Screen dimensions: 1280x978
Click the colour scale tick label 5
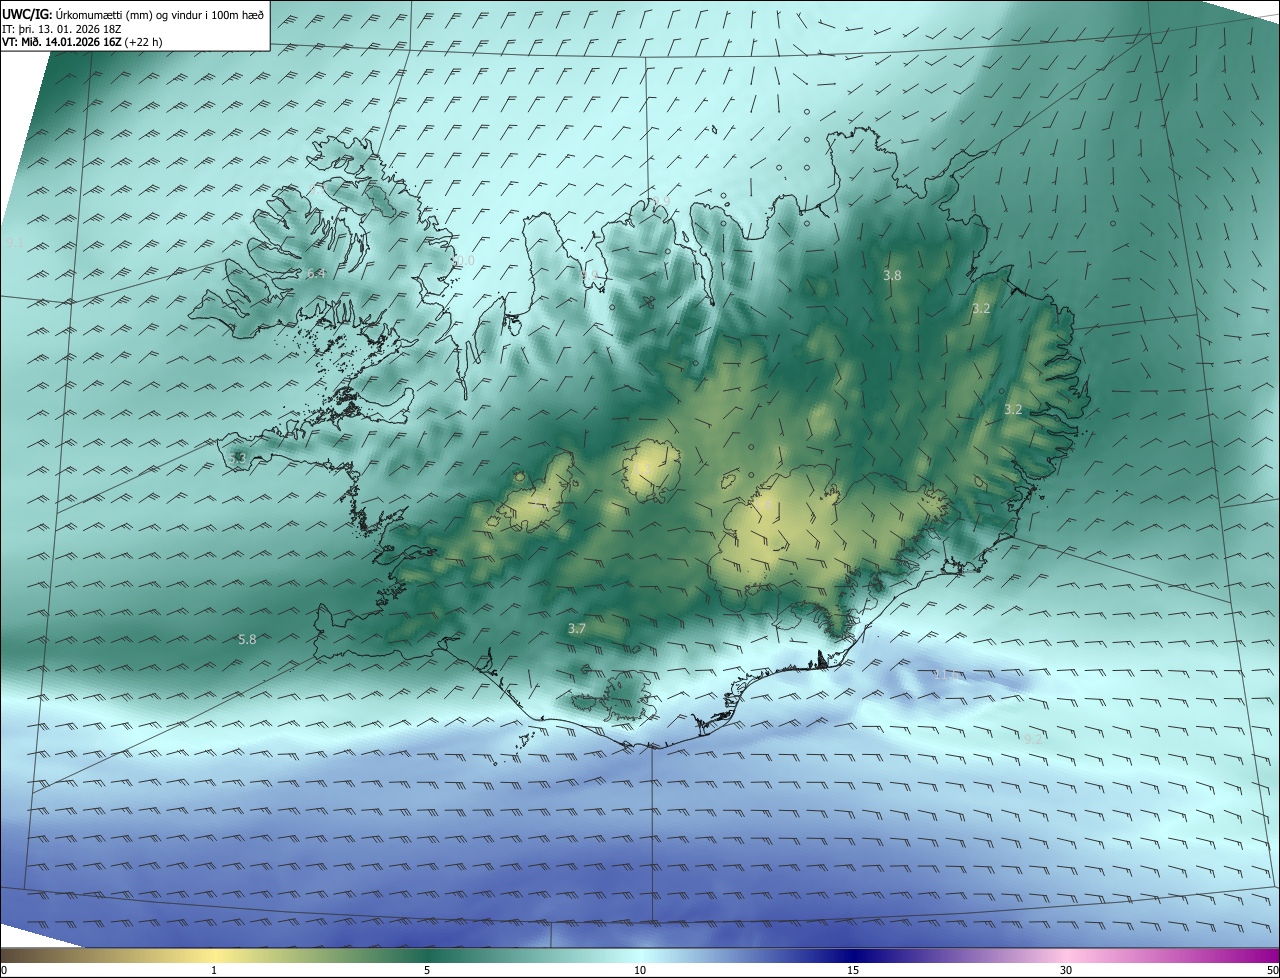click(x=427, y=970)
